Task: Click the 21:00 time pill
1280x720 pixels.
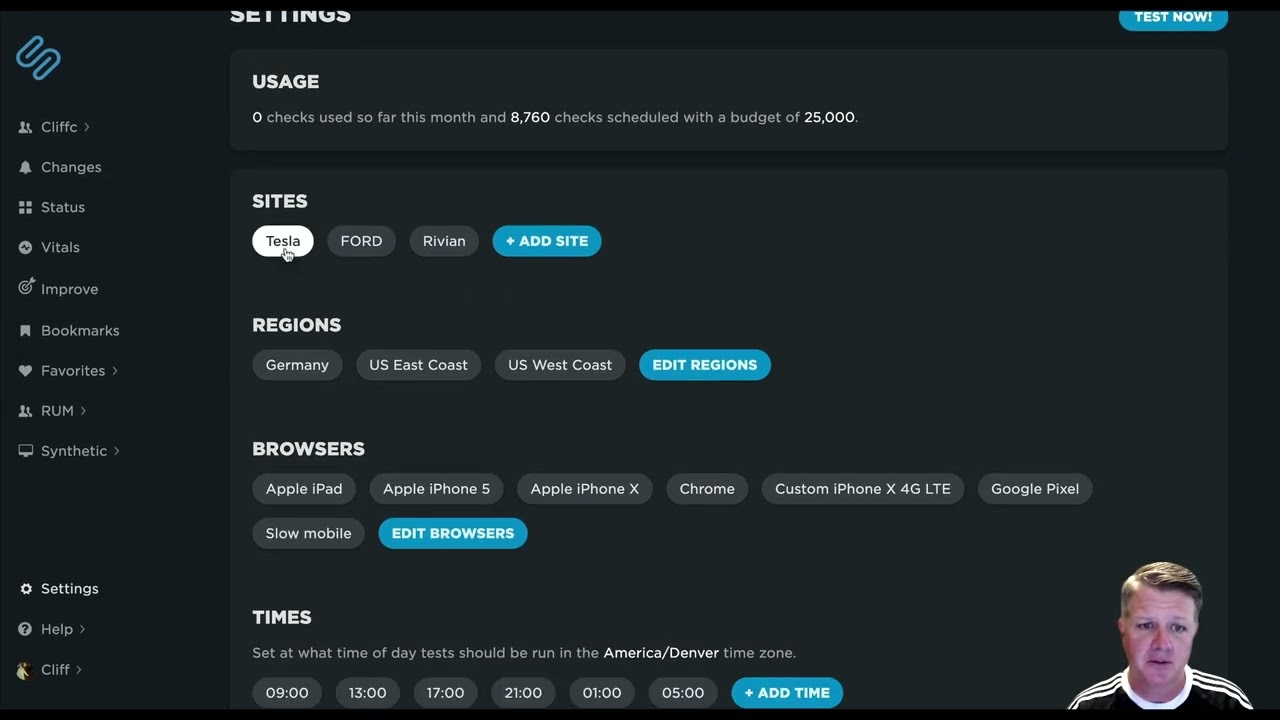Action: [523, 693]
